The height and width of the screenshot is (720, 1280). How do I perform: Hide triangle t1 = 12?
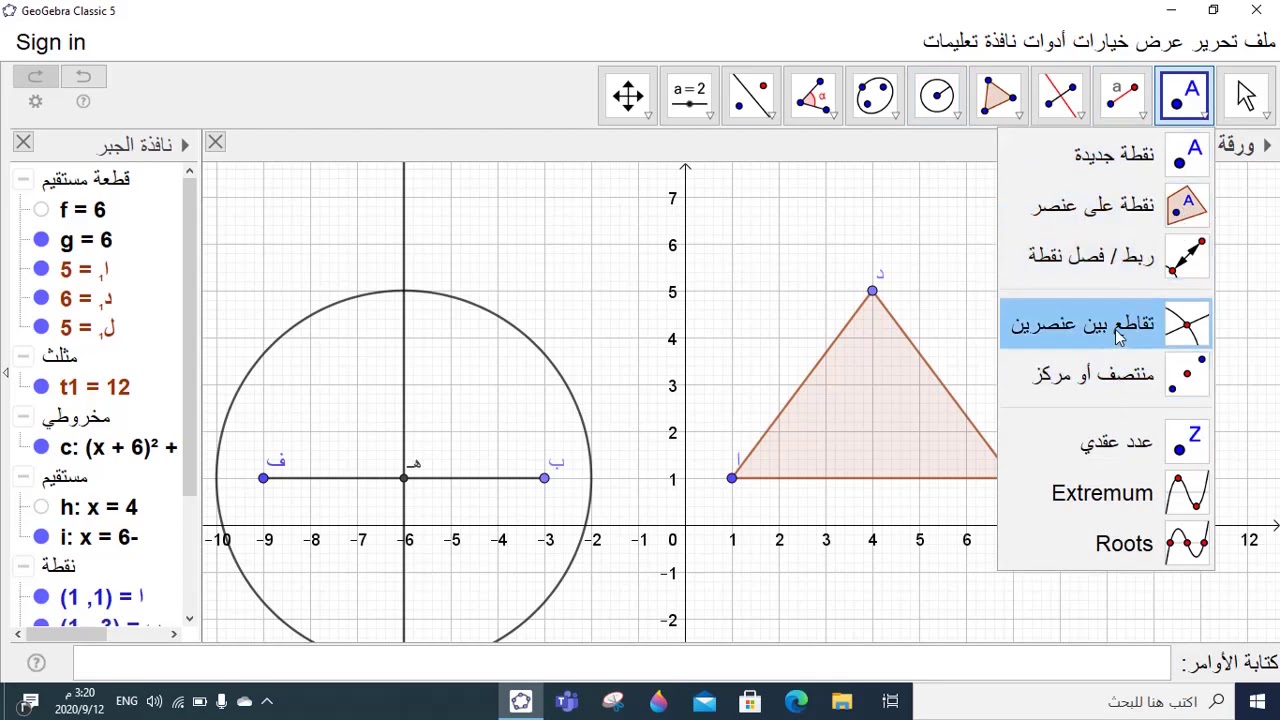tap(41, 387)
